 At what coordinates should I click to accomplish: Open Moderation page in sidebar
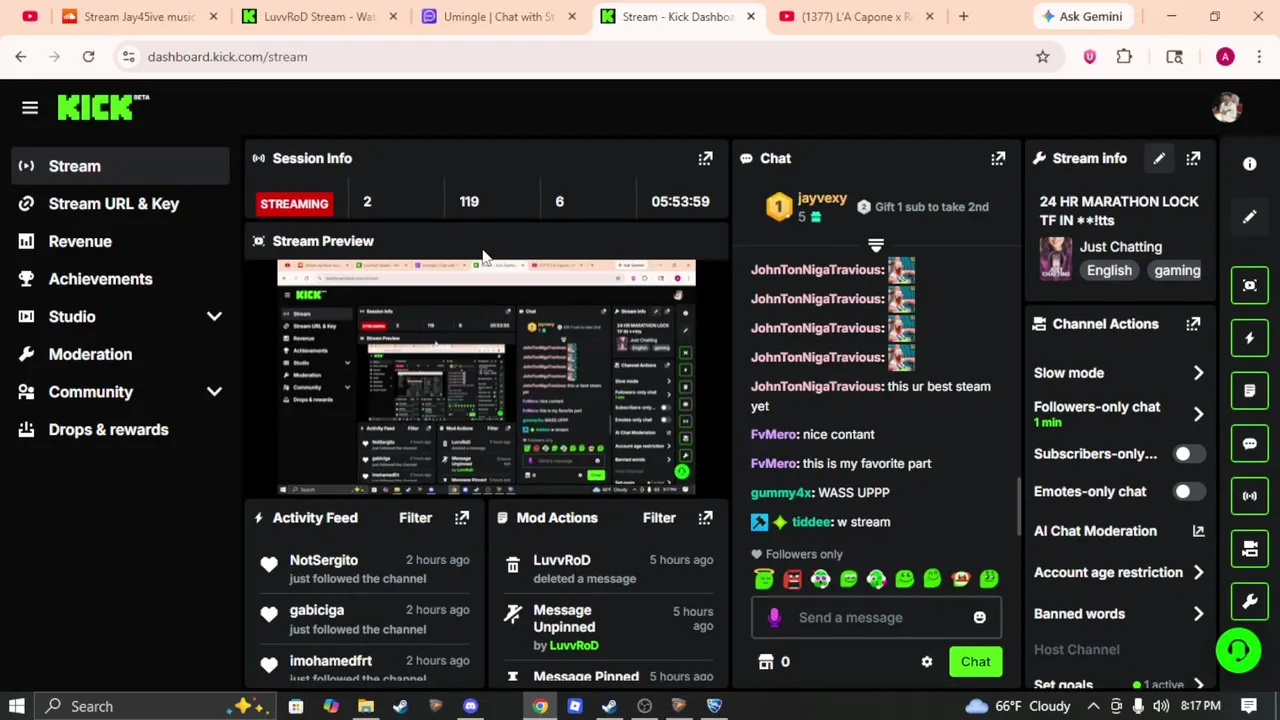[x=121, y=354]
